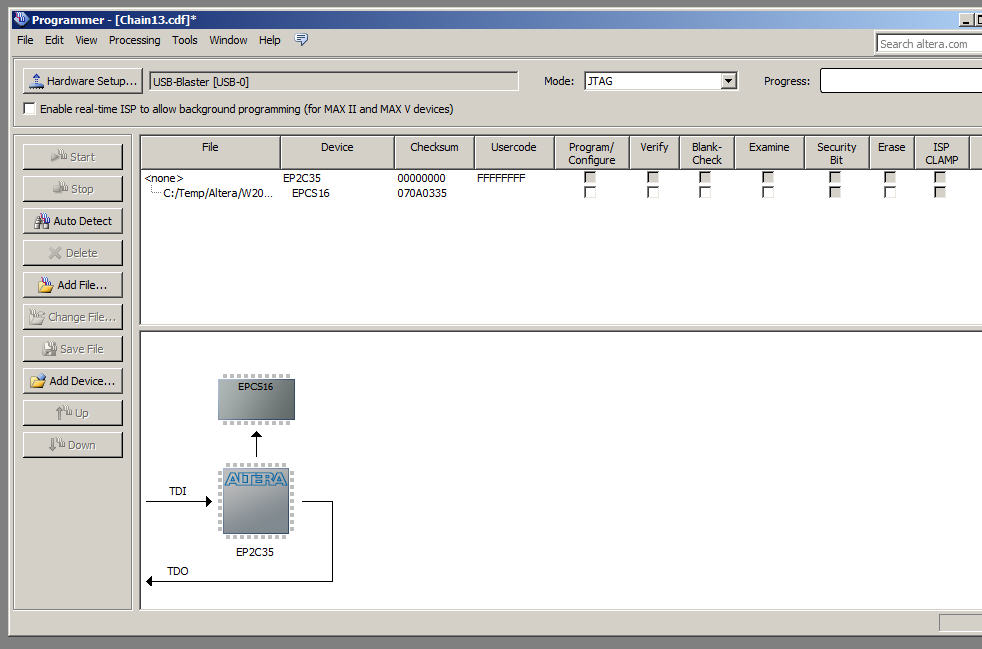Check Verify for EPCS16 row
The width and height of the screenshot is (982, 649).
click(x=653, y=192)
